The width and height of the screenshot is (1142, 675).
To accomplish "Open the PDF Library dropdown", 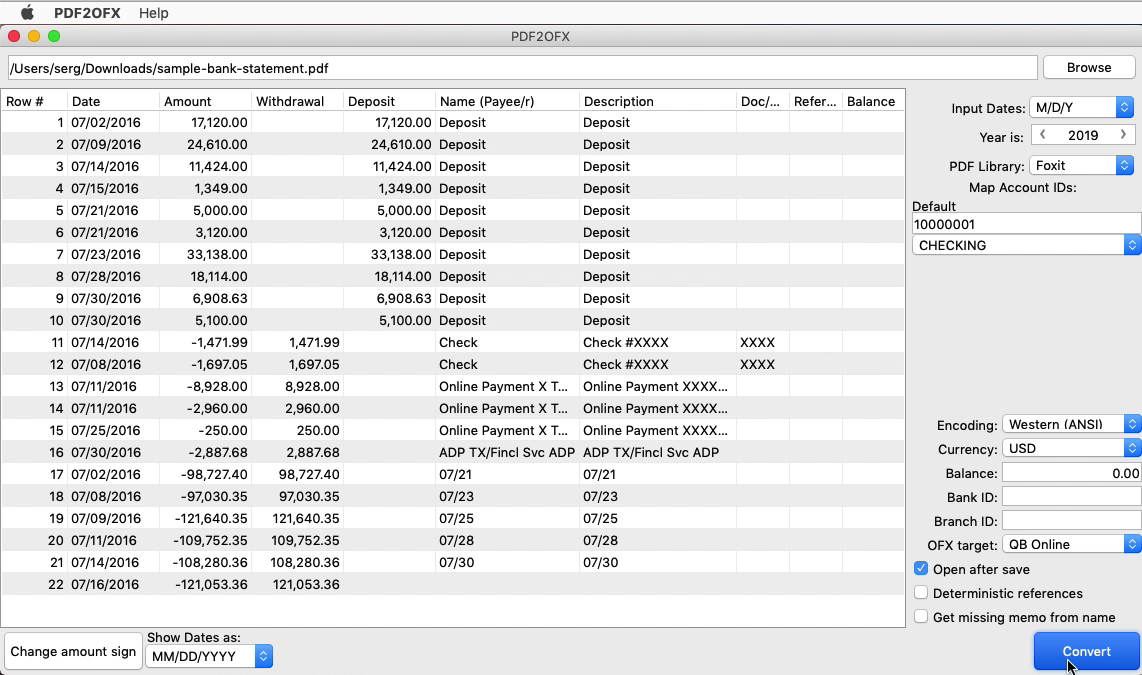I will [x=1082, y=165].
